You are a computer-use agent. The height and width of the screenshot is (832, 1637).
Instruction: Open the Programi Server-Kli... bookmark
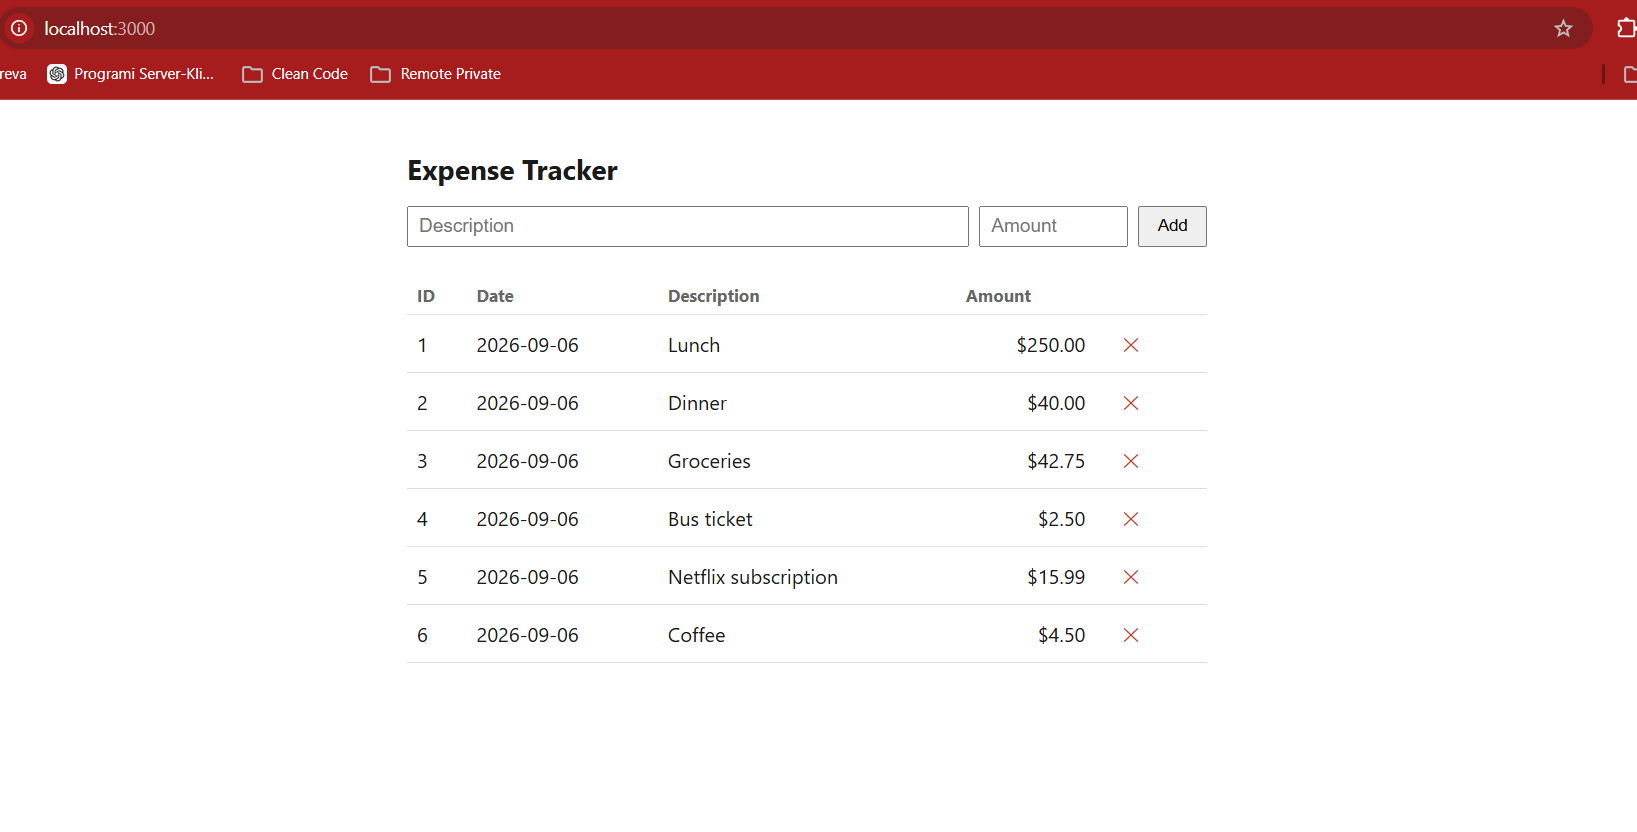click(131, 74)
